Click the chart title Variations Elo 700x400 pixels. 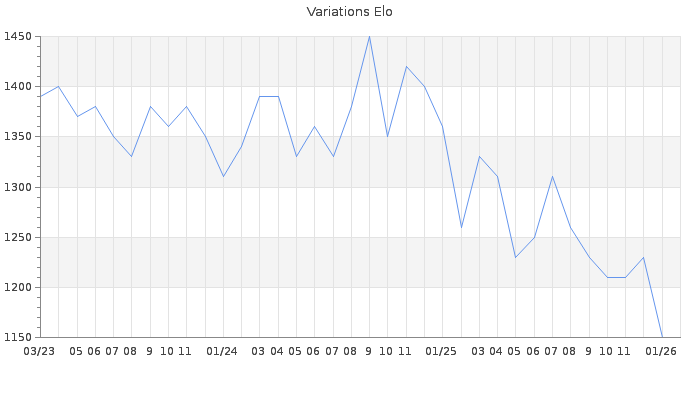click(x=349, y=12)
